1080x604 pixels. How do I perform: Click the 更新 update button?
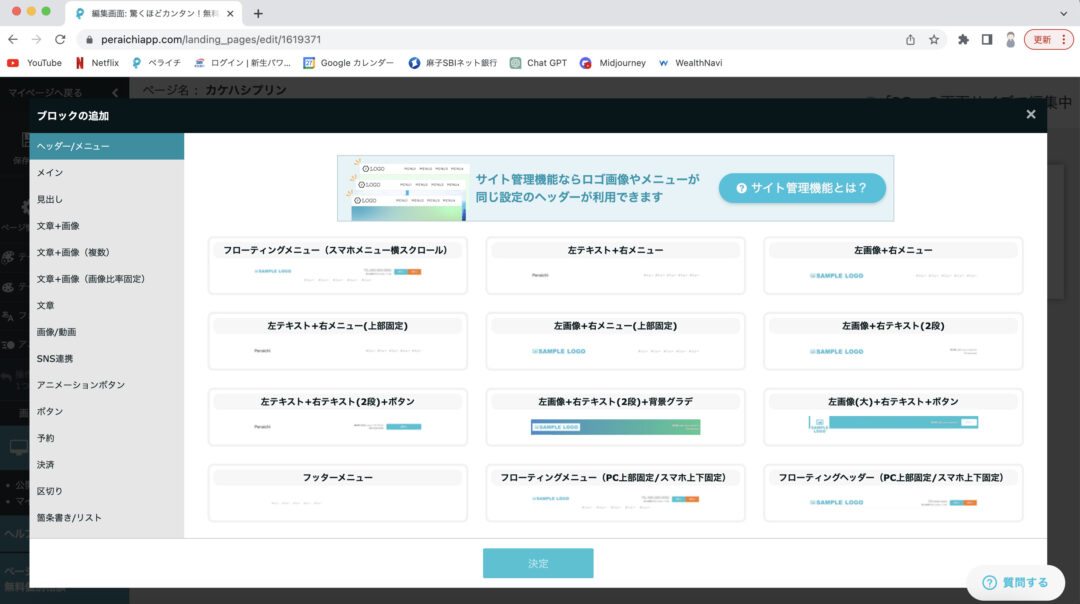point(1048,40)
